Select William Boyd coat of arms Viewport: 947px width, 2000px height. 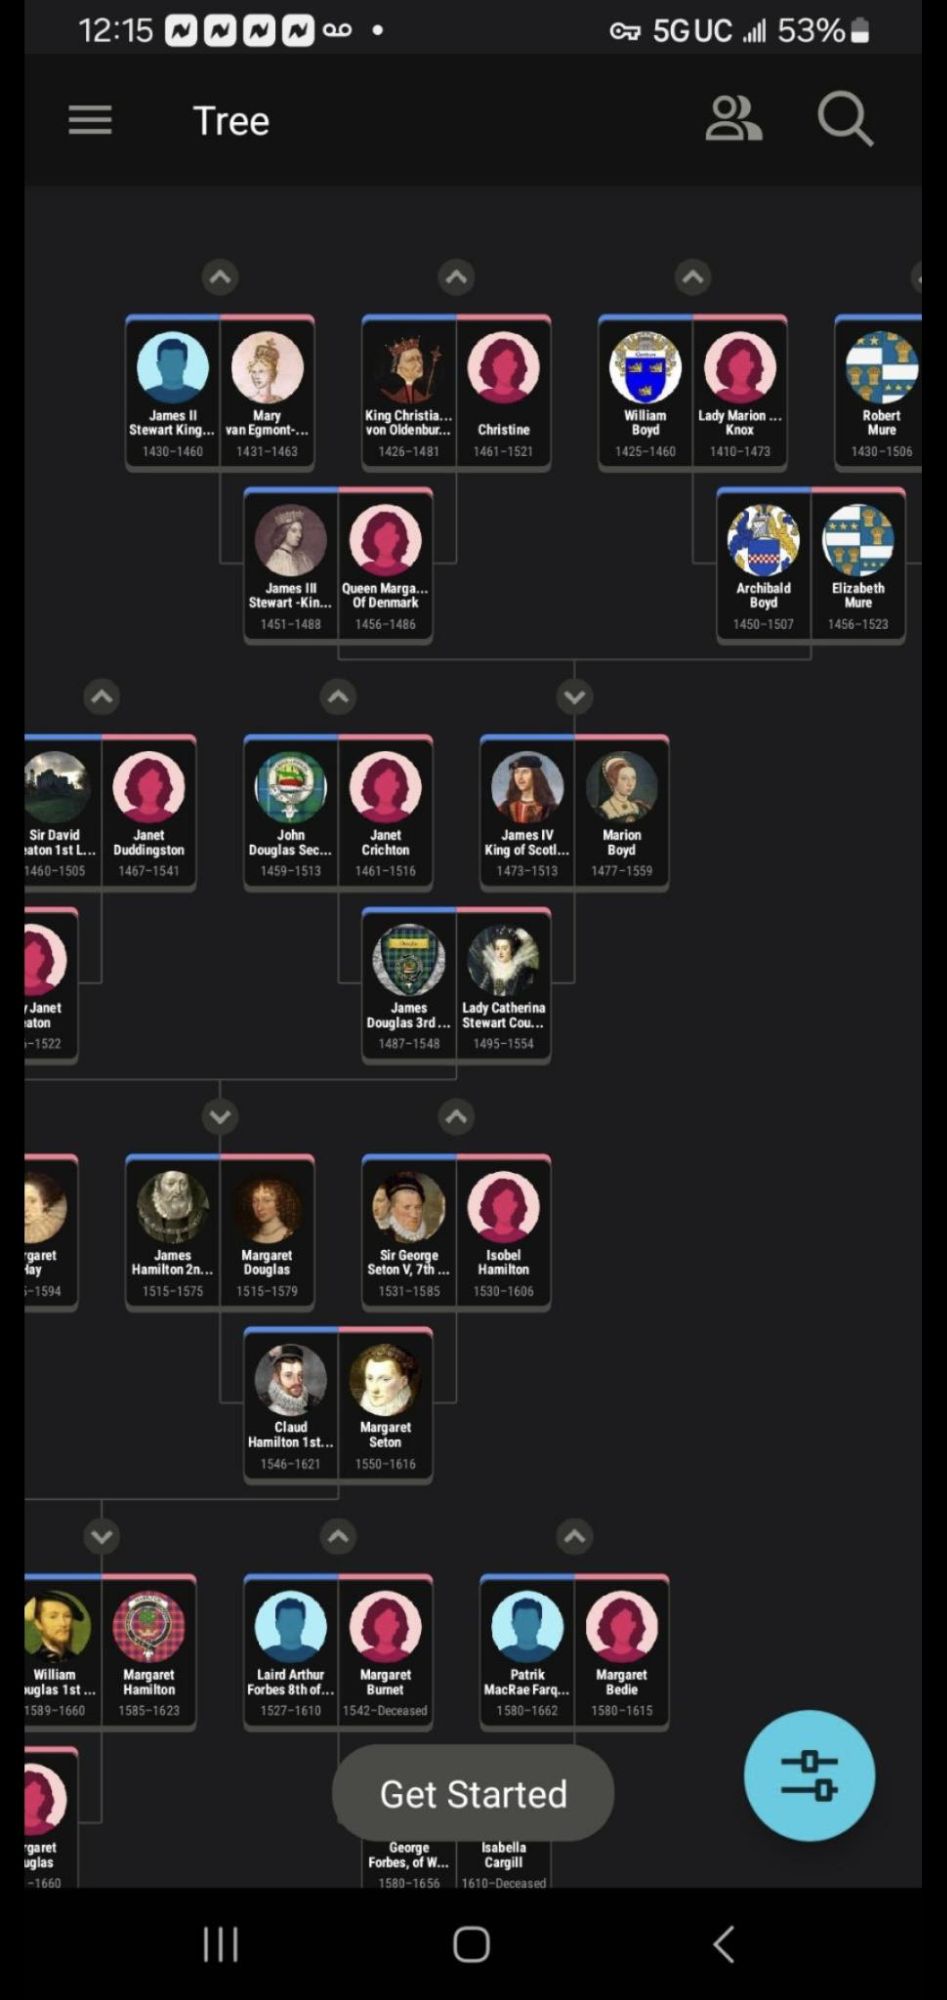[x=645, y=369]
